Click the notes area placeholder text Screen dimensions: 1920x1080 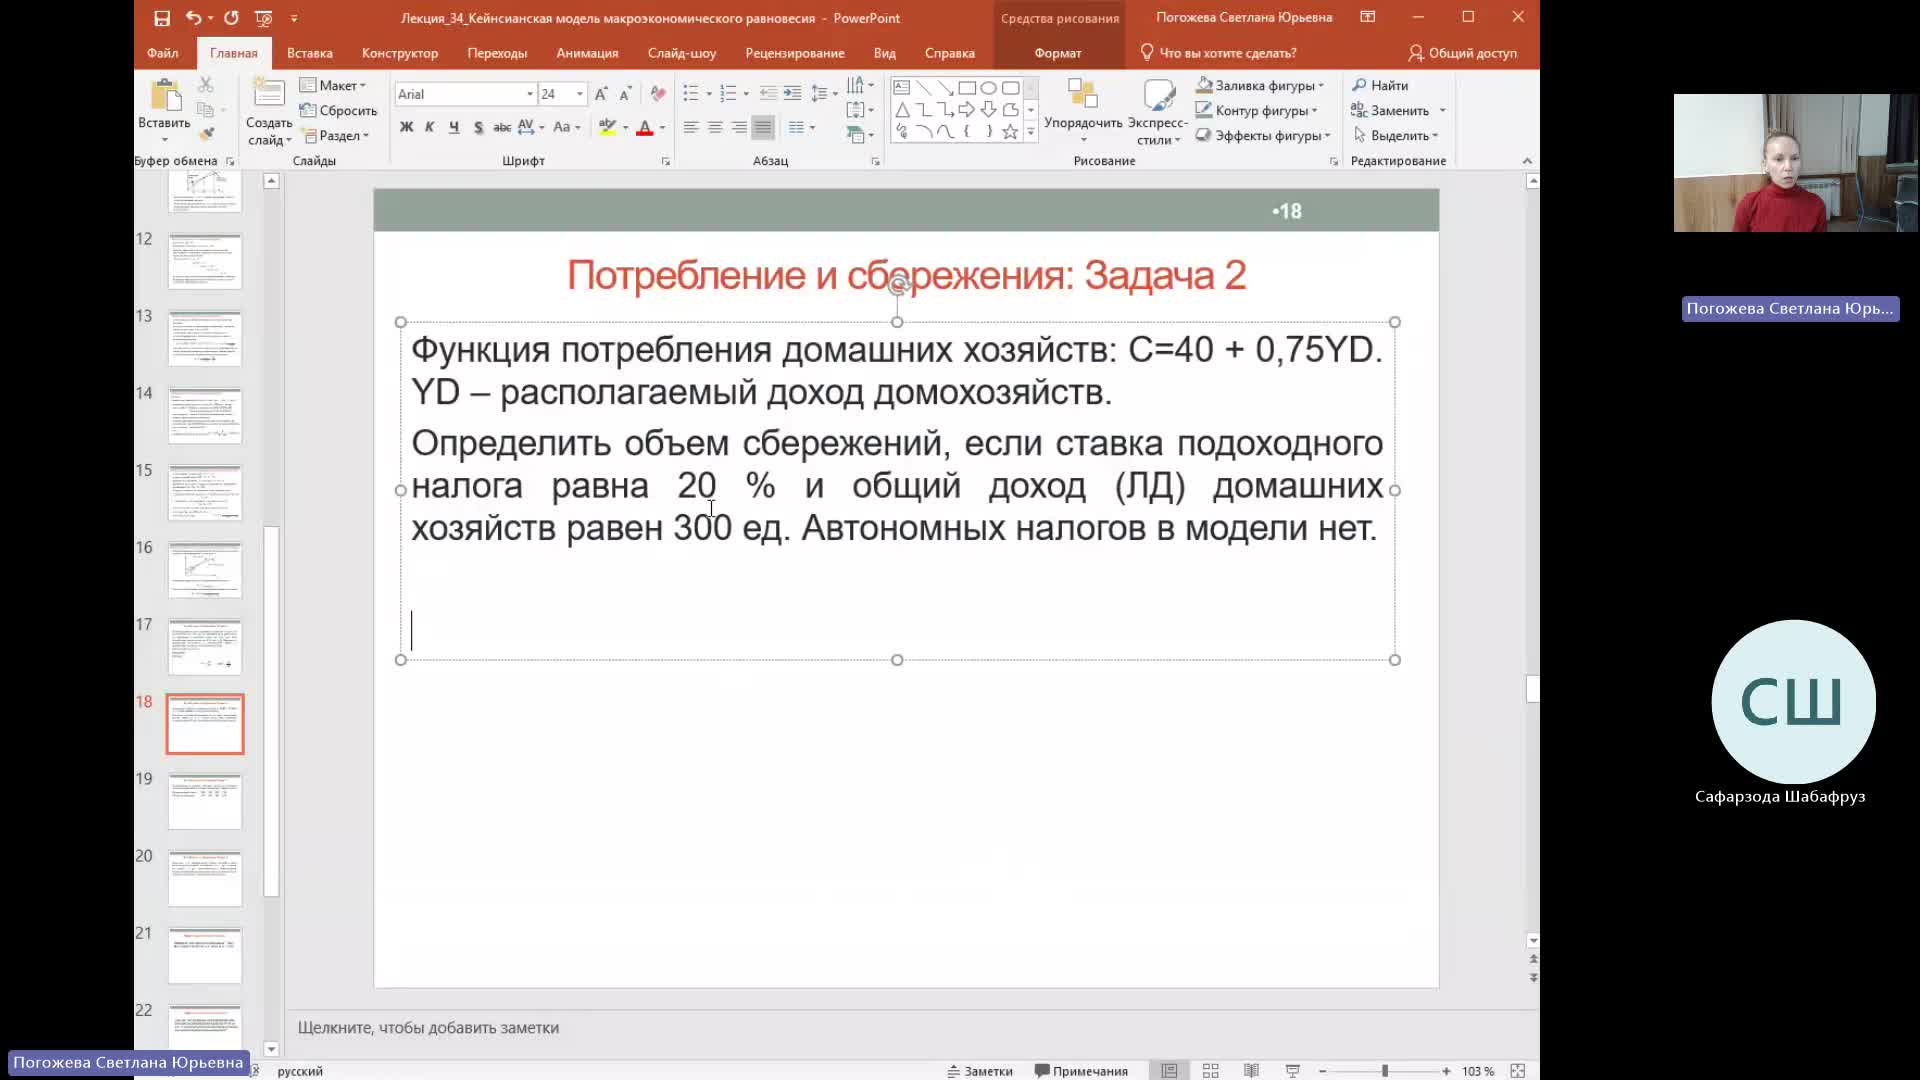[x=428, y=1027]
